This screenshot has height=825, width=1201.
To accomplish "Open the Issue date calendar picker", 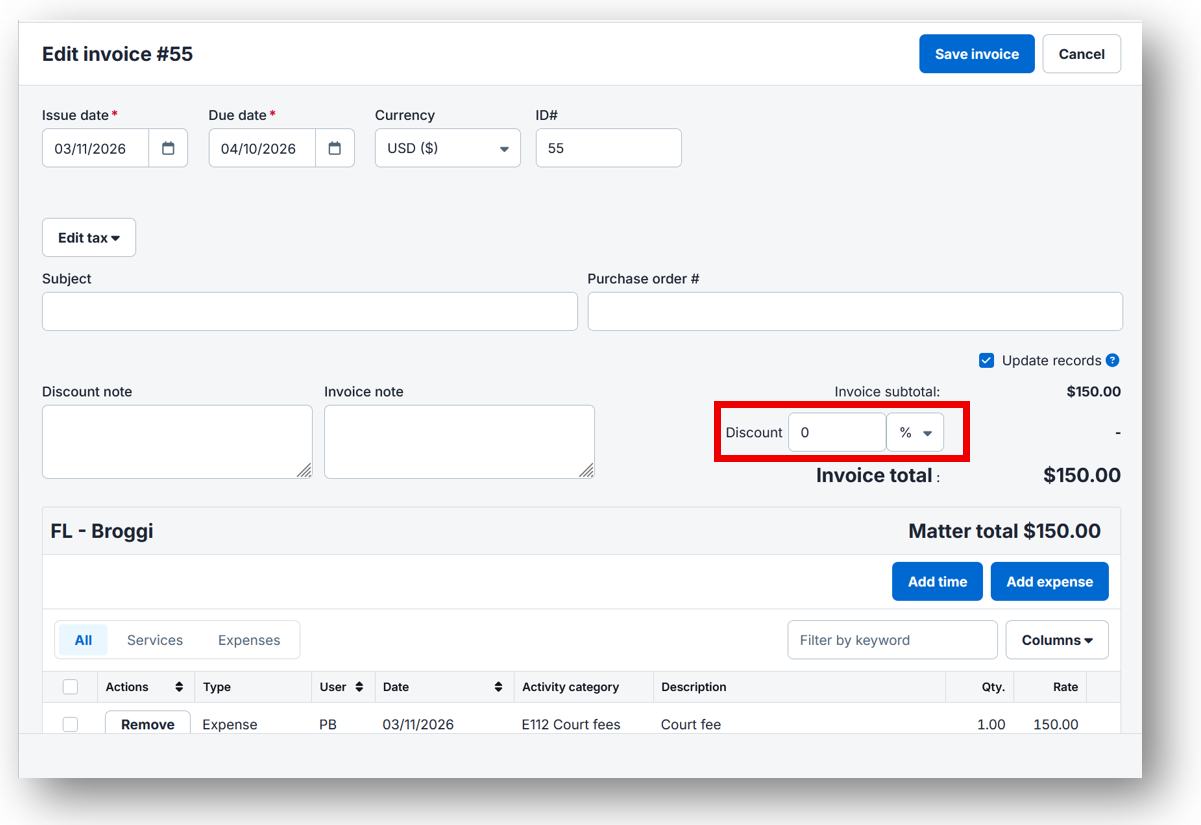I will pyautogui.click(x=169, y=147).
